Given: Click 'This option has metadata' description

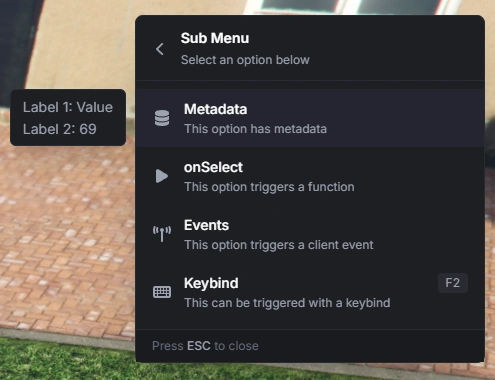Looking at the screenshot, I should (255, 129).
